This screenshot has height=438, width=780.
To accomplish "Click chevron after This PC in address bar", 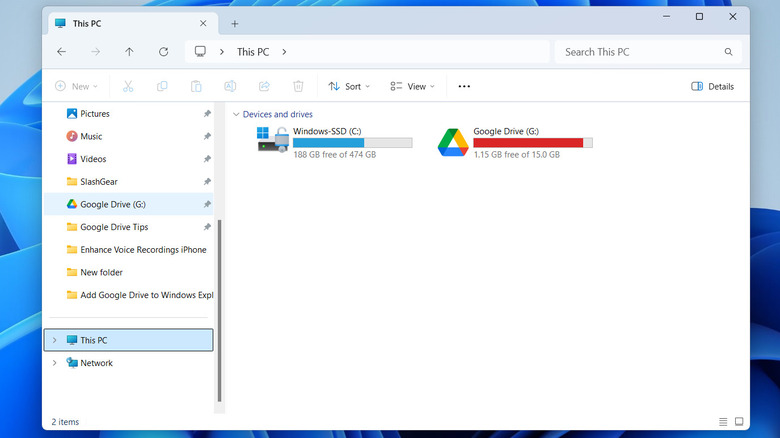I will click(x=284, y=52).
